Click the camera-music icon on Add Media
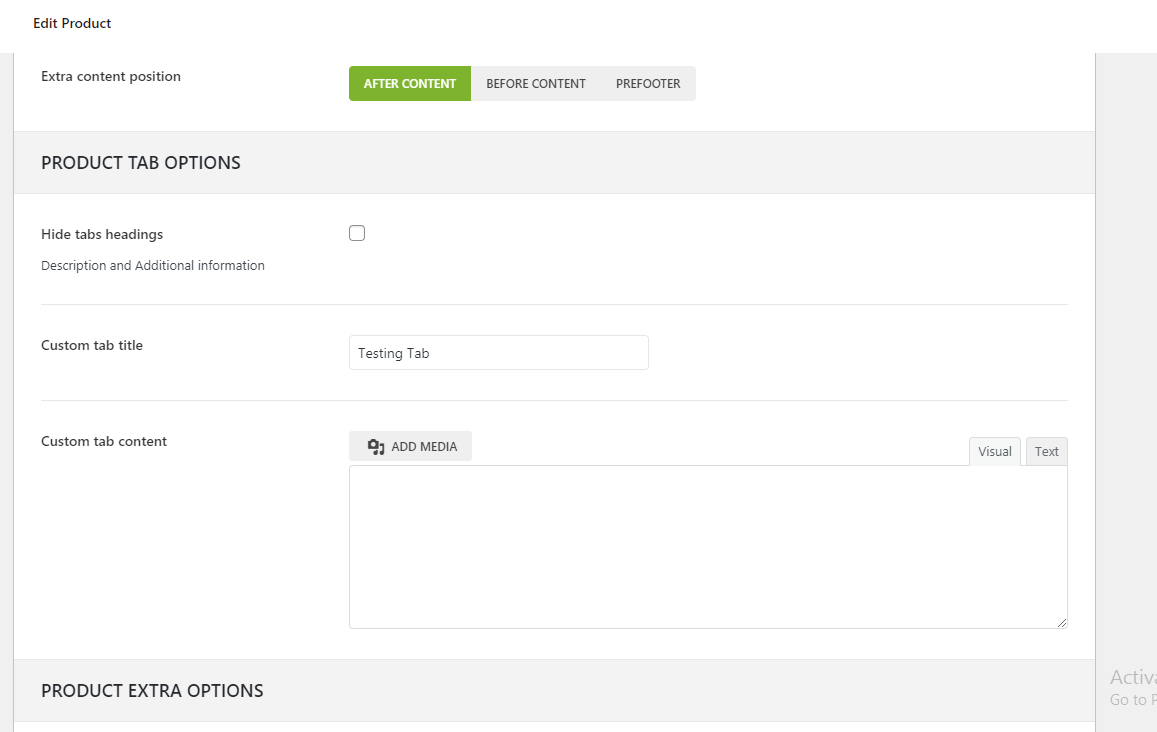 pyautogui.click(x=376, y=447)
